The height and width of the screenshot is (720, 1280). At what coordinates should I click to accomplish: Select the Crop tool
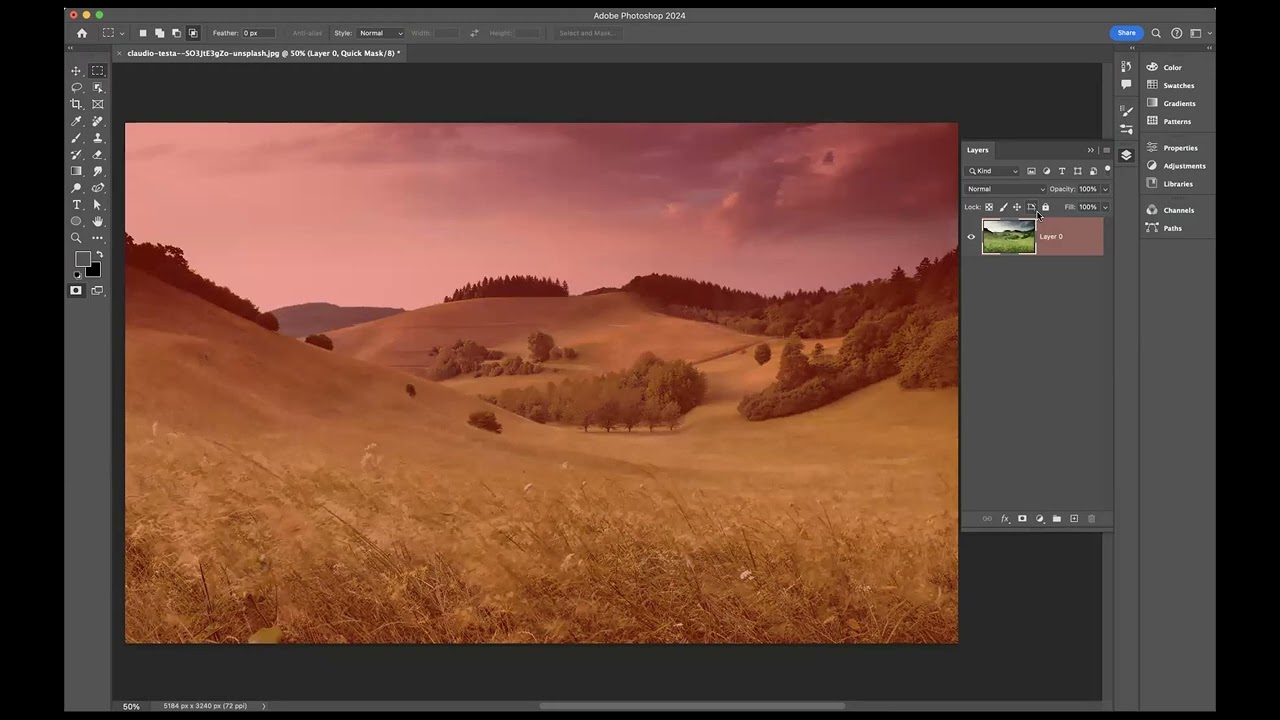coord(76,104)
